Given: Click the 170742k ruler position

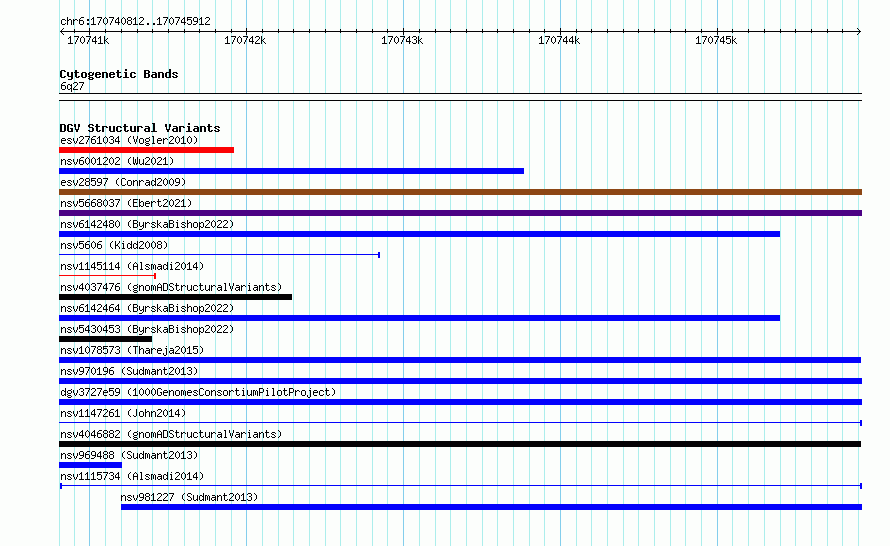Looking at the screenshot, I should (245, 40).
